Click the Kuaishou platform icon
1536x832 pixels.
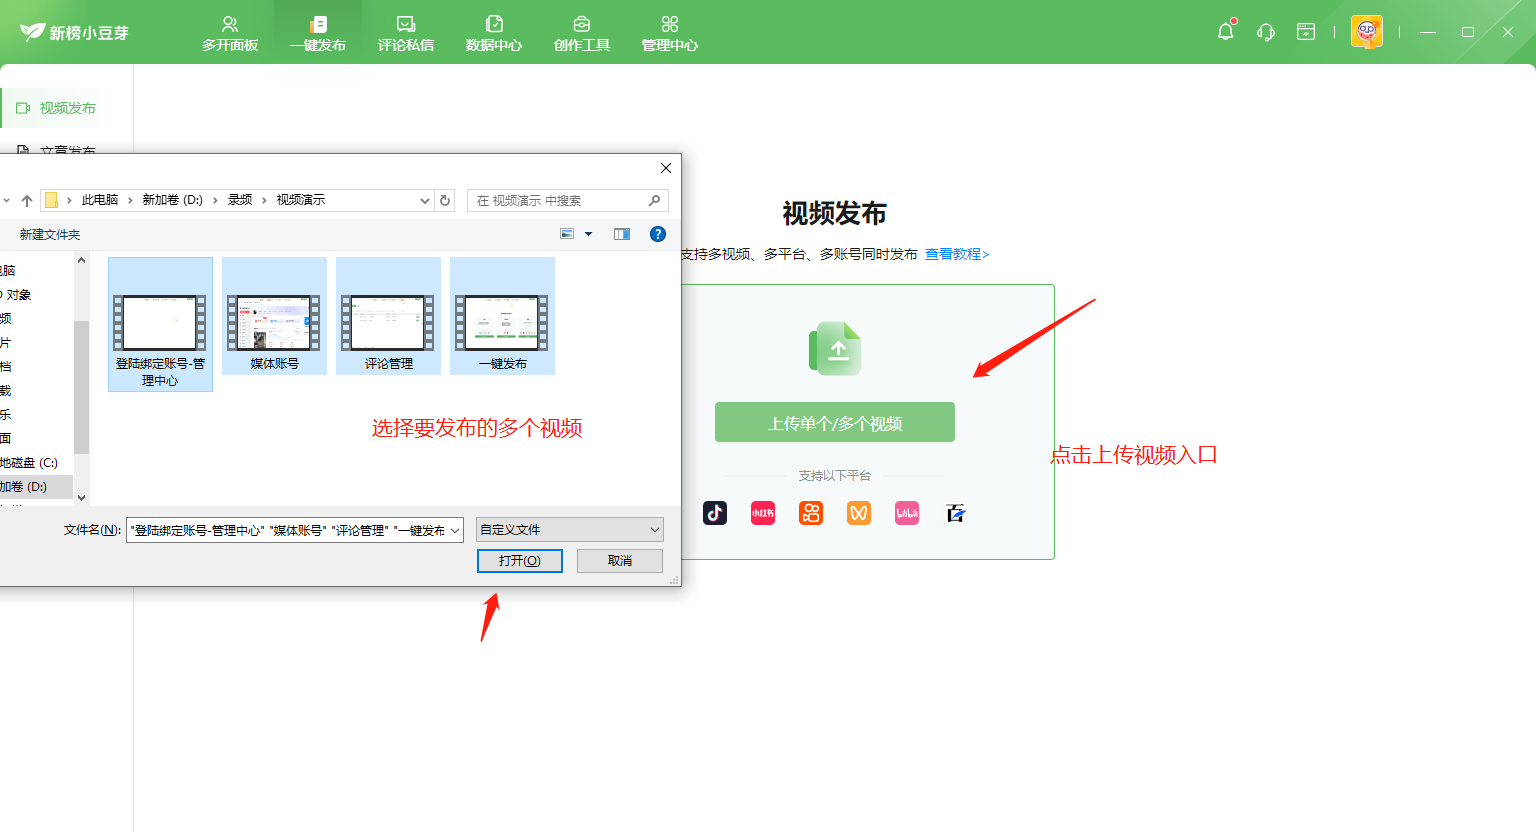point(811,513)
